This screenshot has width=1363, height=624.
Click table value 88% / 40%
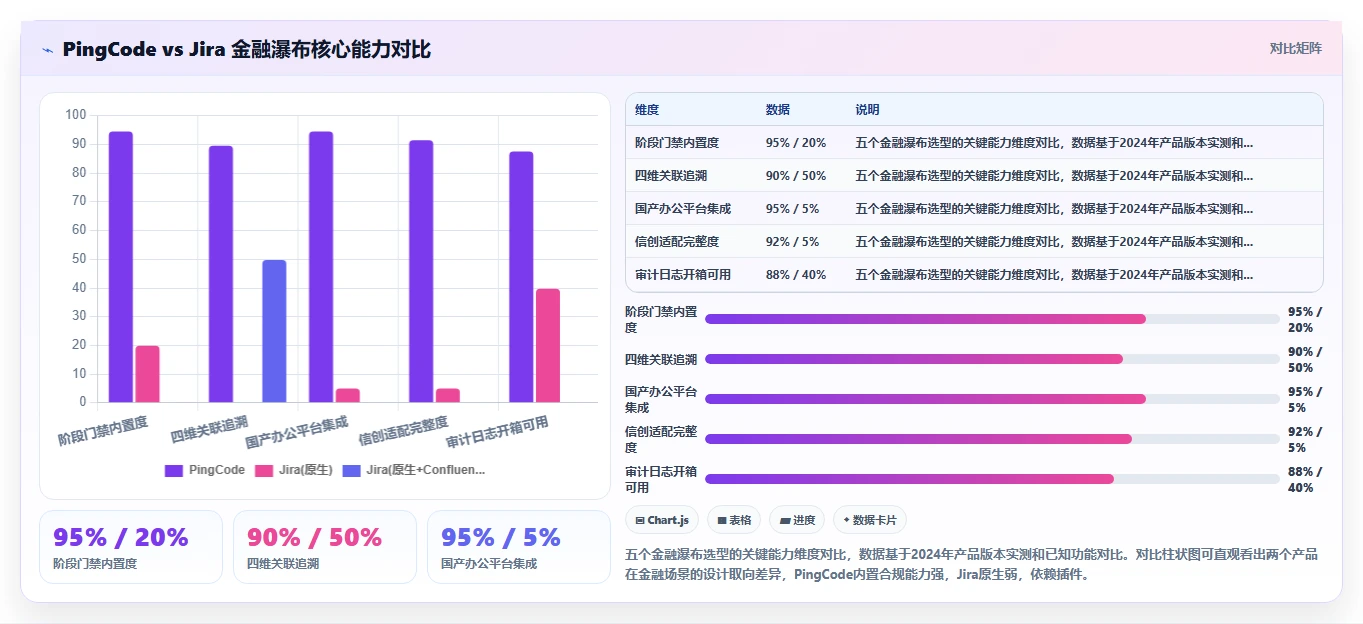[x=796, y=275]
